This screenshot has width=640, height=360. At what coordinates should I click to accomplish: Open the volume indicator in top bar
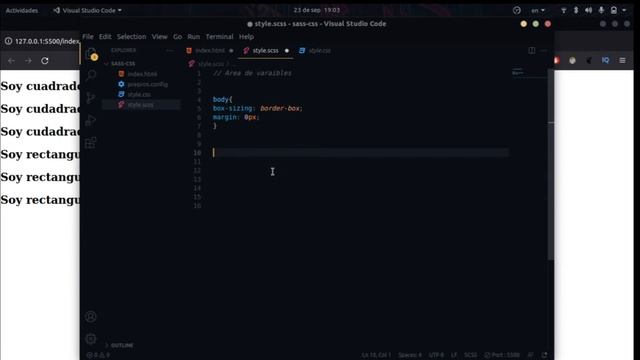(588, 10)
